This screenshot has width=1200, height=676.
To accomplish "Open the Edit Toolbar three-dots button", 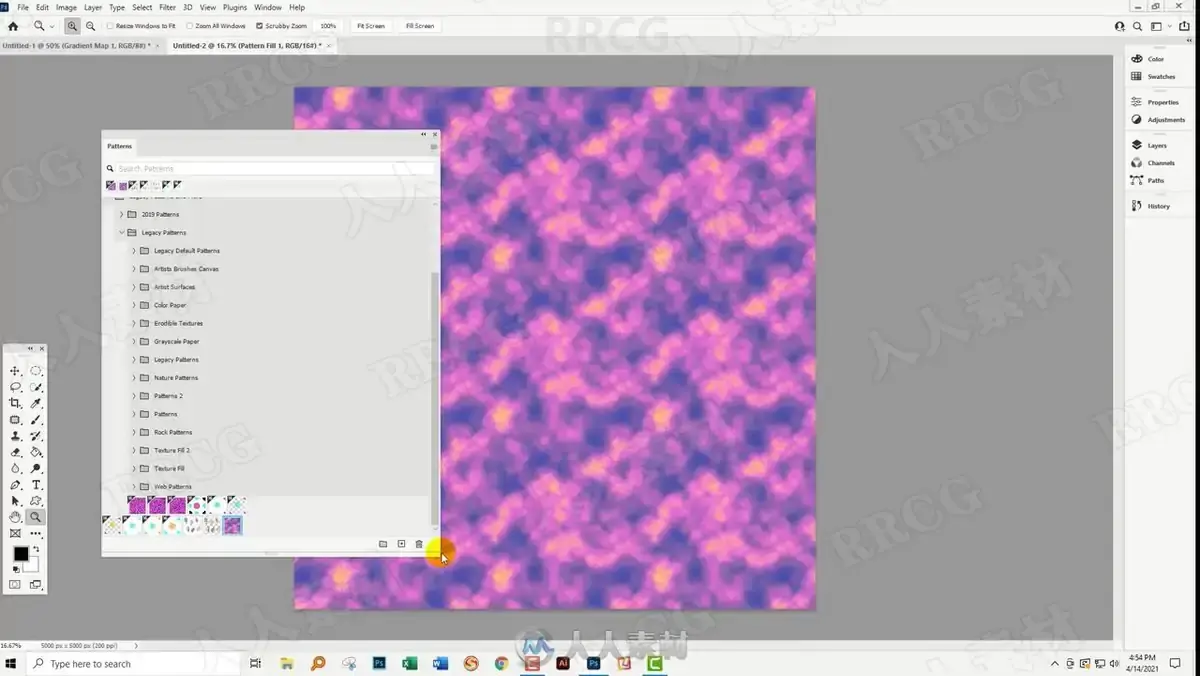I will tap(36, 534).
